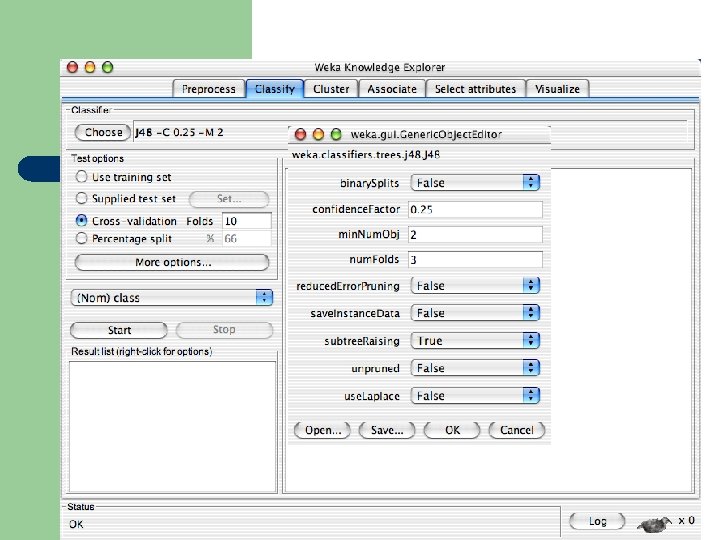Click the Choose classifier button
The height and width of the screenshot is (540, 720).
[103, 132]
